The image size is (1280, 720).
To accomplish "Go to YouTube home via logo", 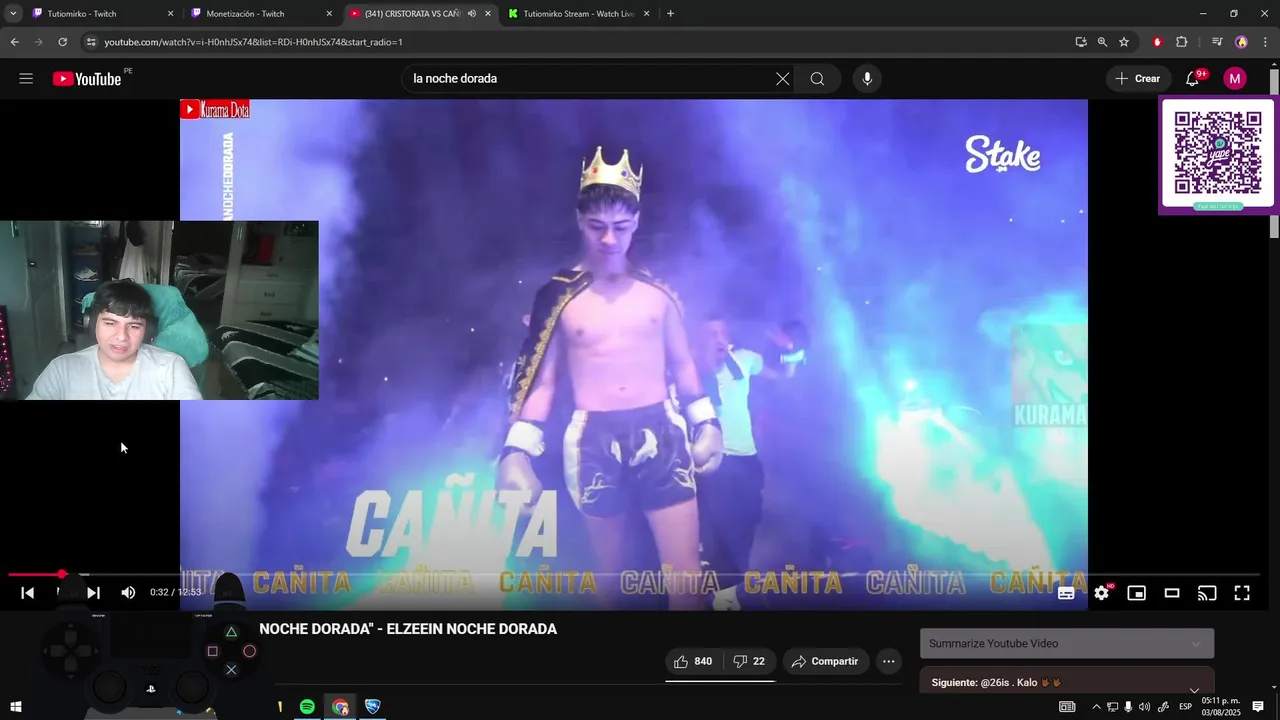I will 87,79.
